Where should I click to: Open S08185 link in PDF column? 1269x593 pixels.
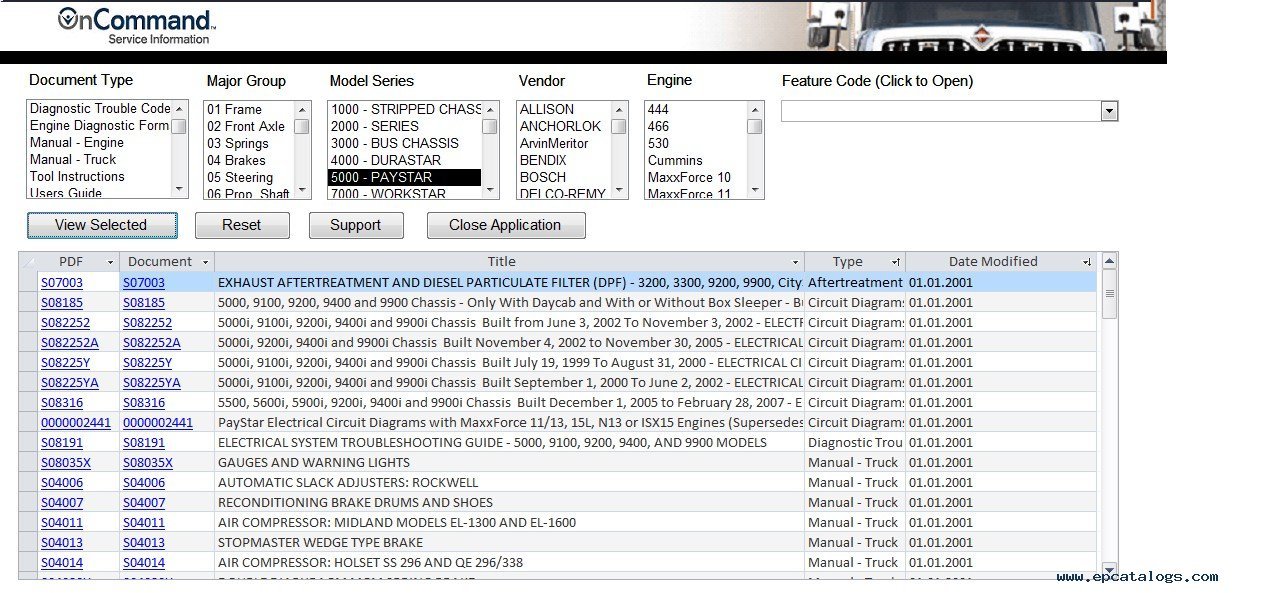62,303
